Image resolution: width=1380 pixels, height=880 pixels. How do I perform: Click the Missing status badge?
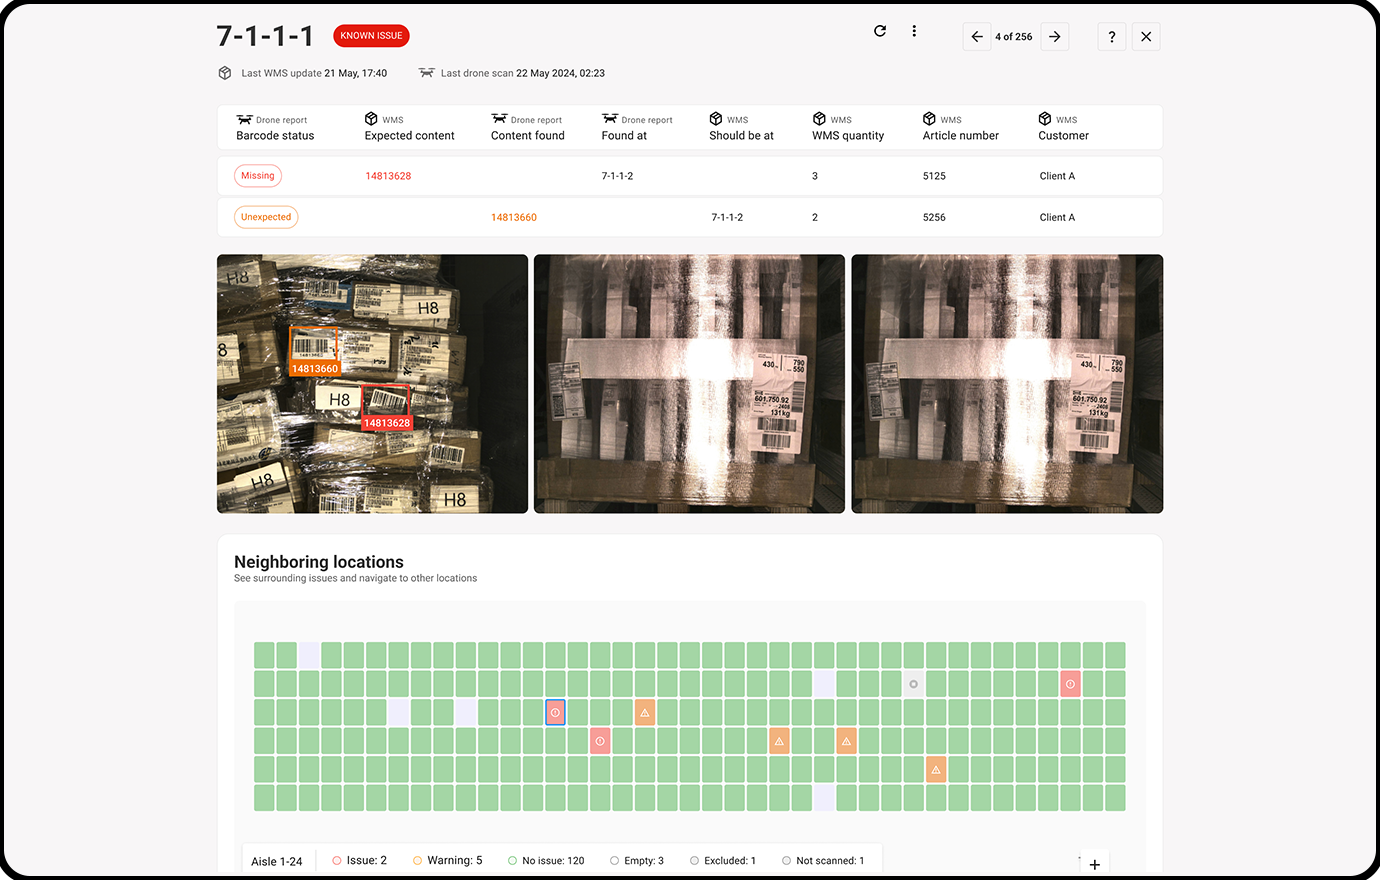coord(258,176)
